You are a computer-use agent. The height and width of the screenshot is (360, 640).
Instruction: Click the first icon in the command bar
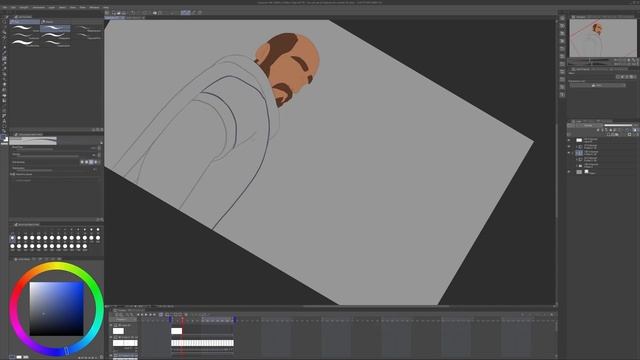[x=107, y=13]
